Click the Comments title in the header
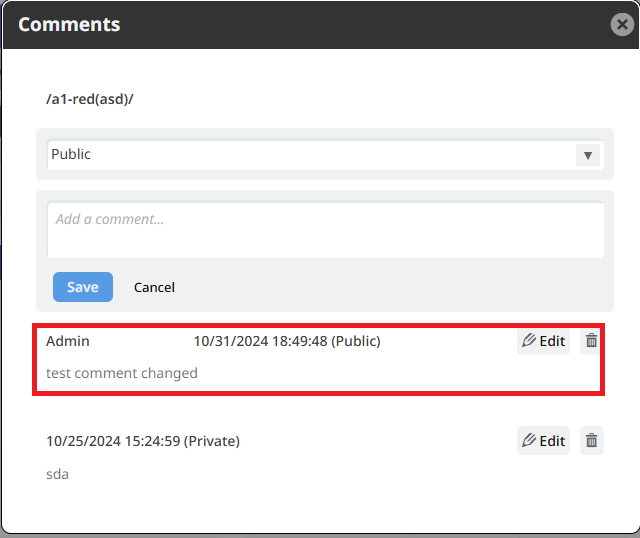Screen dimensions: 640x538 coord(69,24)
